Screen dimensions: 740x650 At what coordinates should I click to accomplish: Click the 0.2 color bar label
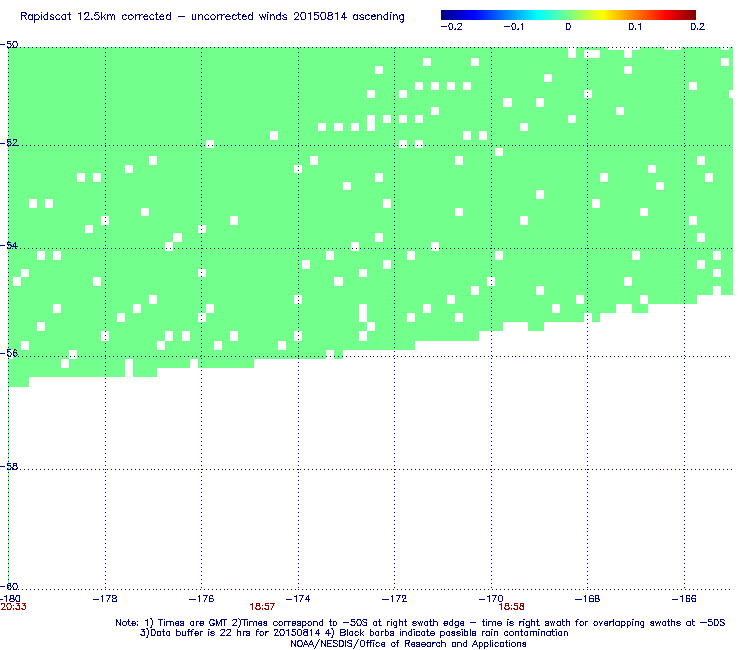coord(698,27)
